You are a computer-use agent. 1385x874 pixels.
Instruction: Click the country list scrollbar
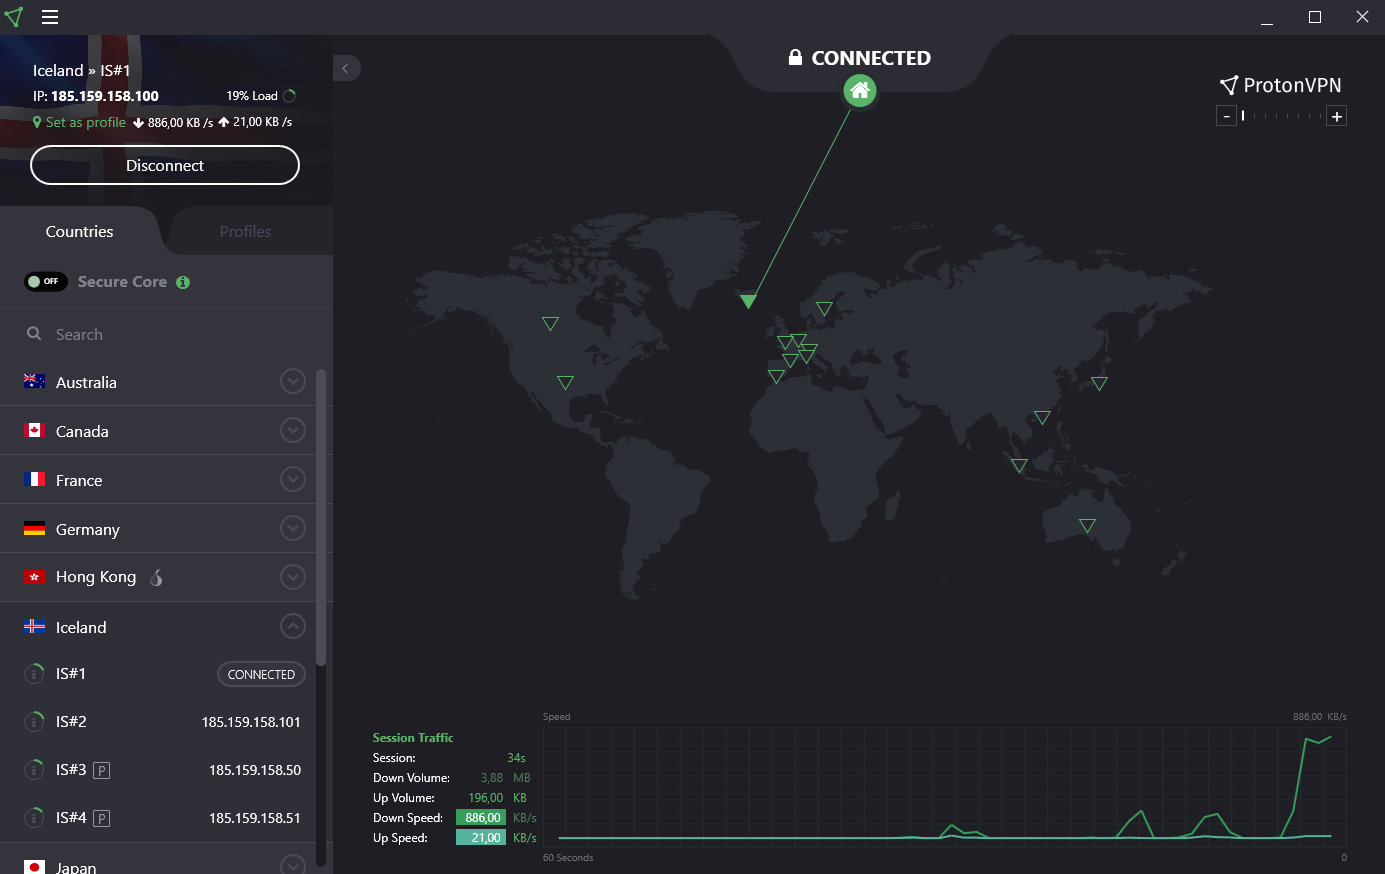[321, 517]
